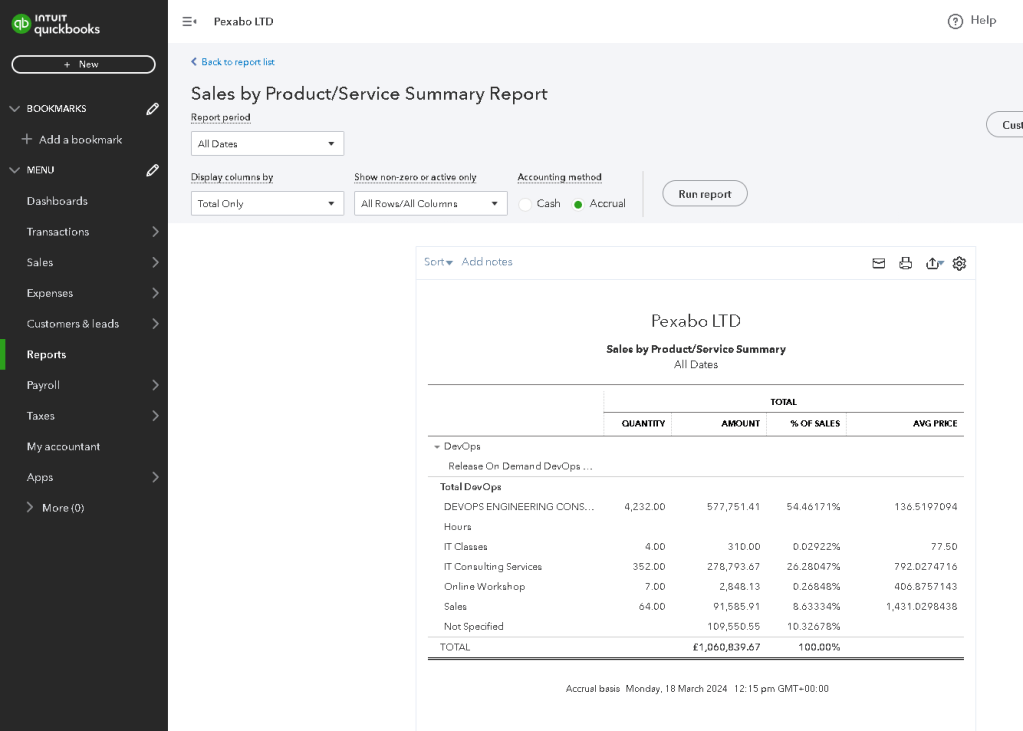Edit menu with pencil icon
Viewport: 1023px width, 731px height.
click(152, 170)
